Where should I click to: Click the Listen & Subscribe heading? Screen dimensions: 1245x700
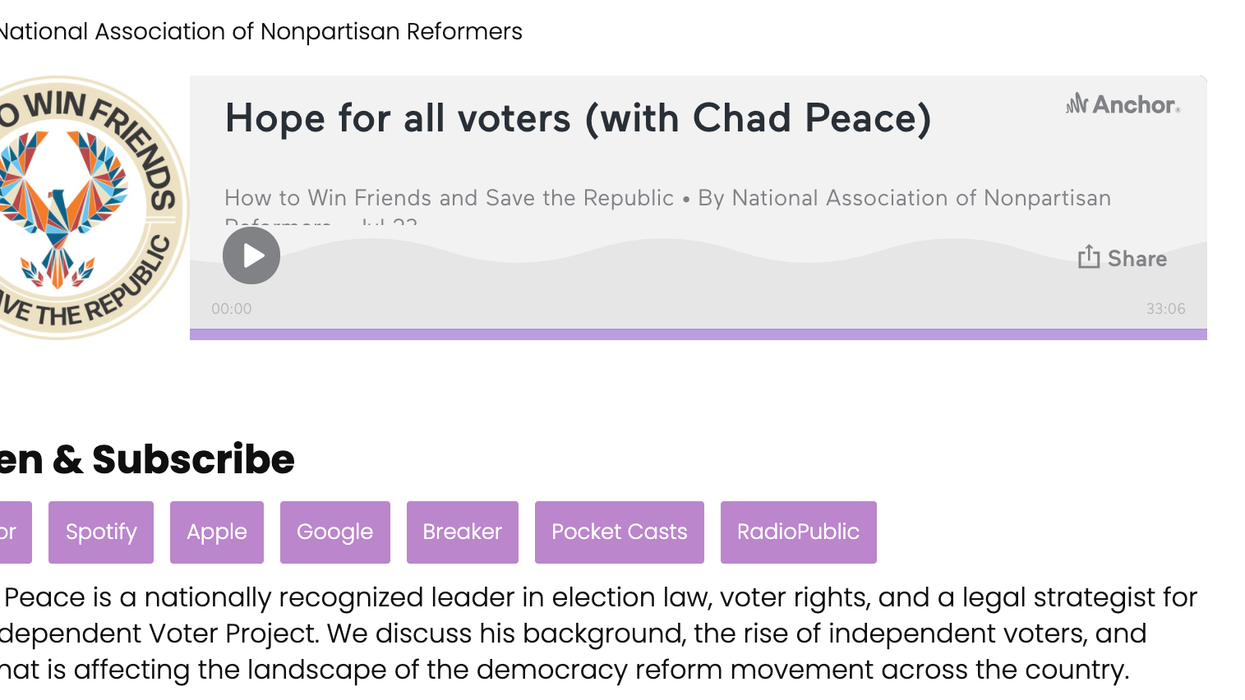coord(147,459)
